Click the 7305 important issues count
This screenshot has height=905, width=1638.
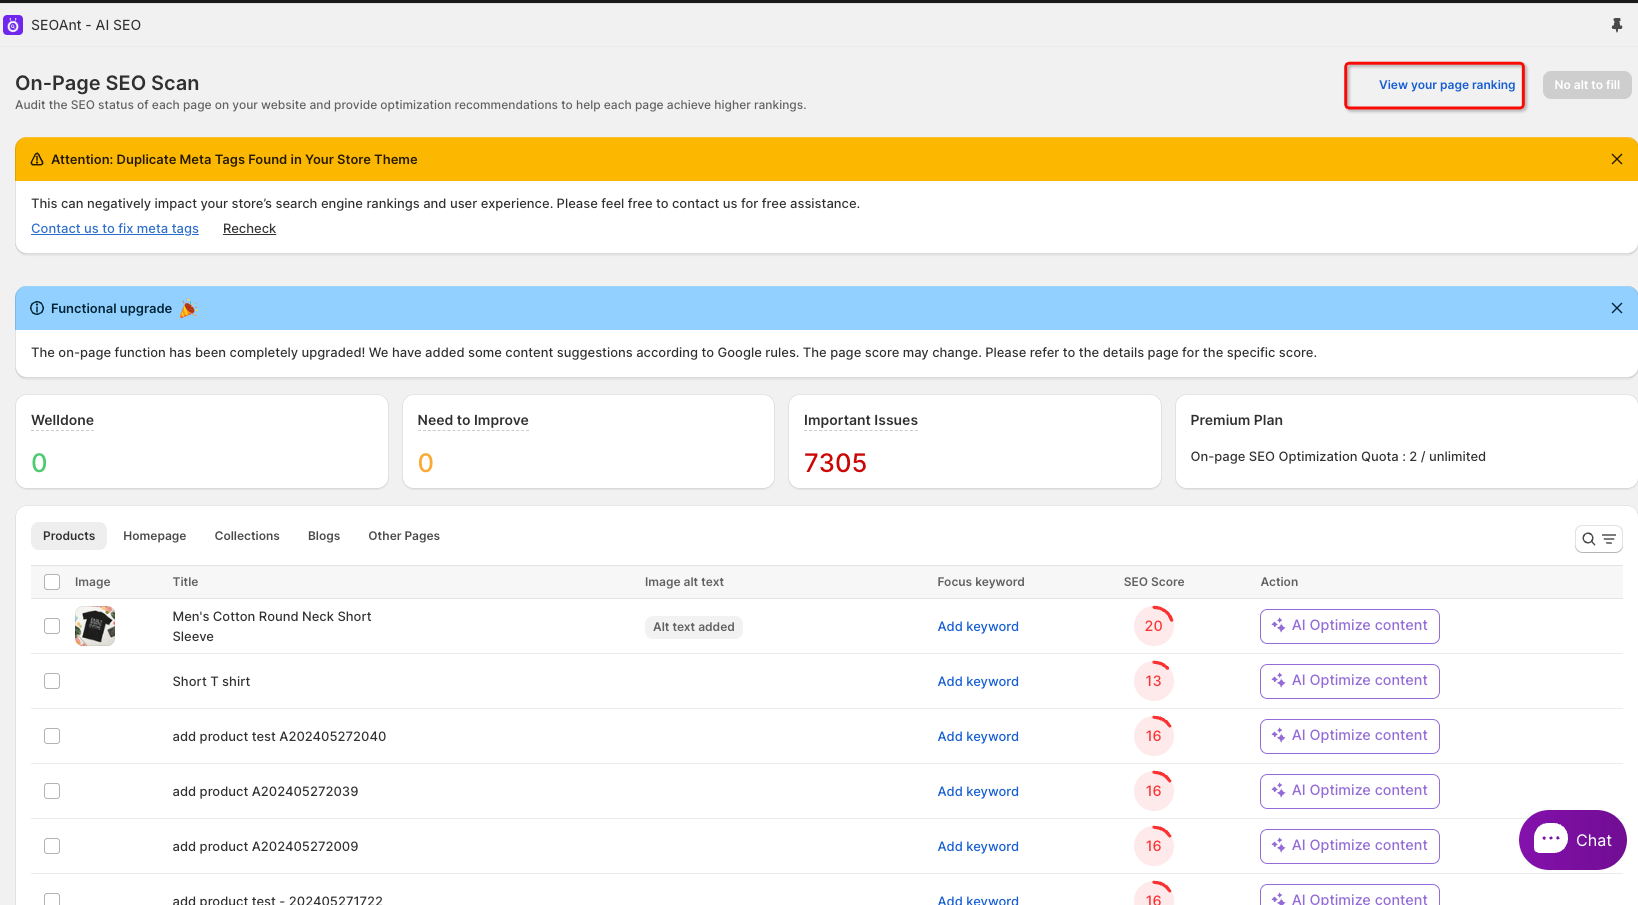[x=835, y=463]
